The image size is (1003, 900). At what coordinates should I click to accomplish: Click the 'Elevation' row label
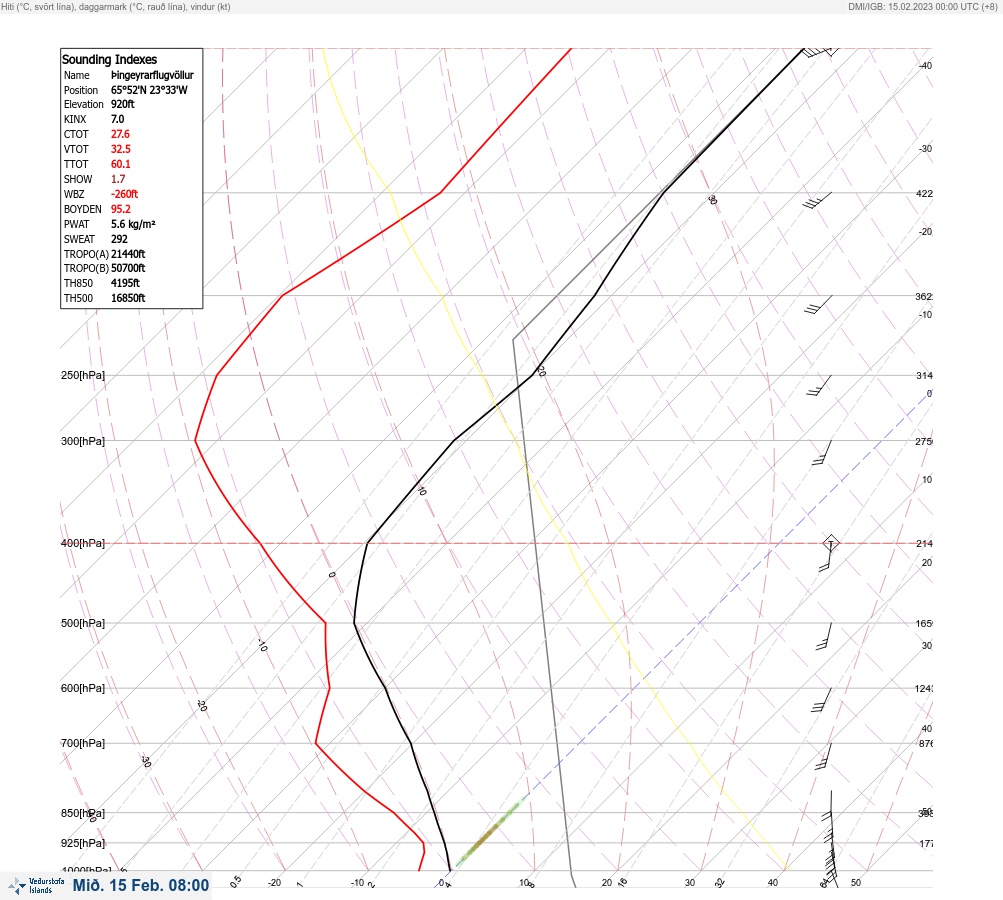83,104
